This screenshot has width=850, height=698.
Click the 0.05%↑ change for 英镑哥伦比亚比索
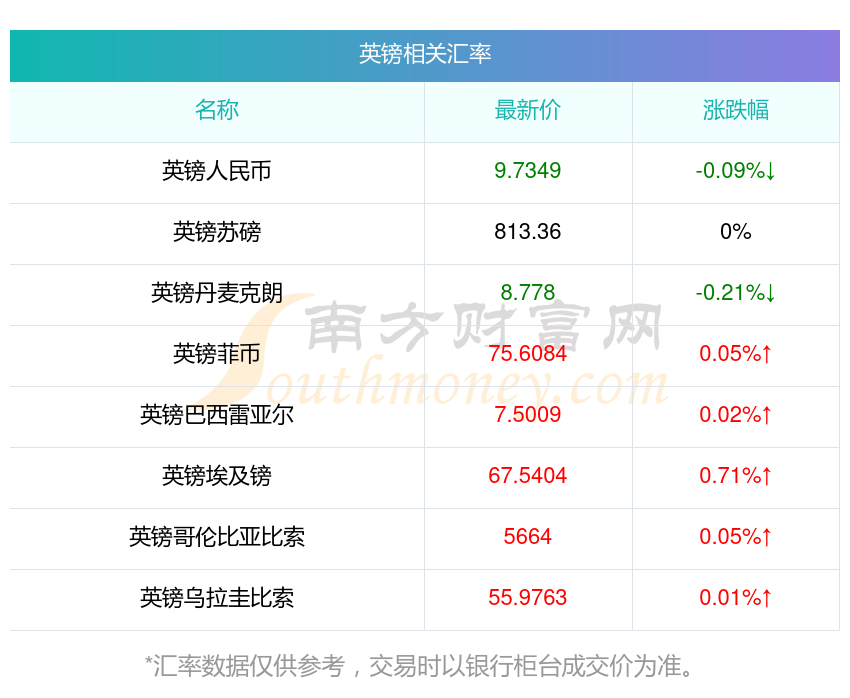736,537
